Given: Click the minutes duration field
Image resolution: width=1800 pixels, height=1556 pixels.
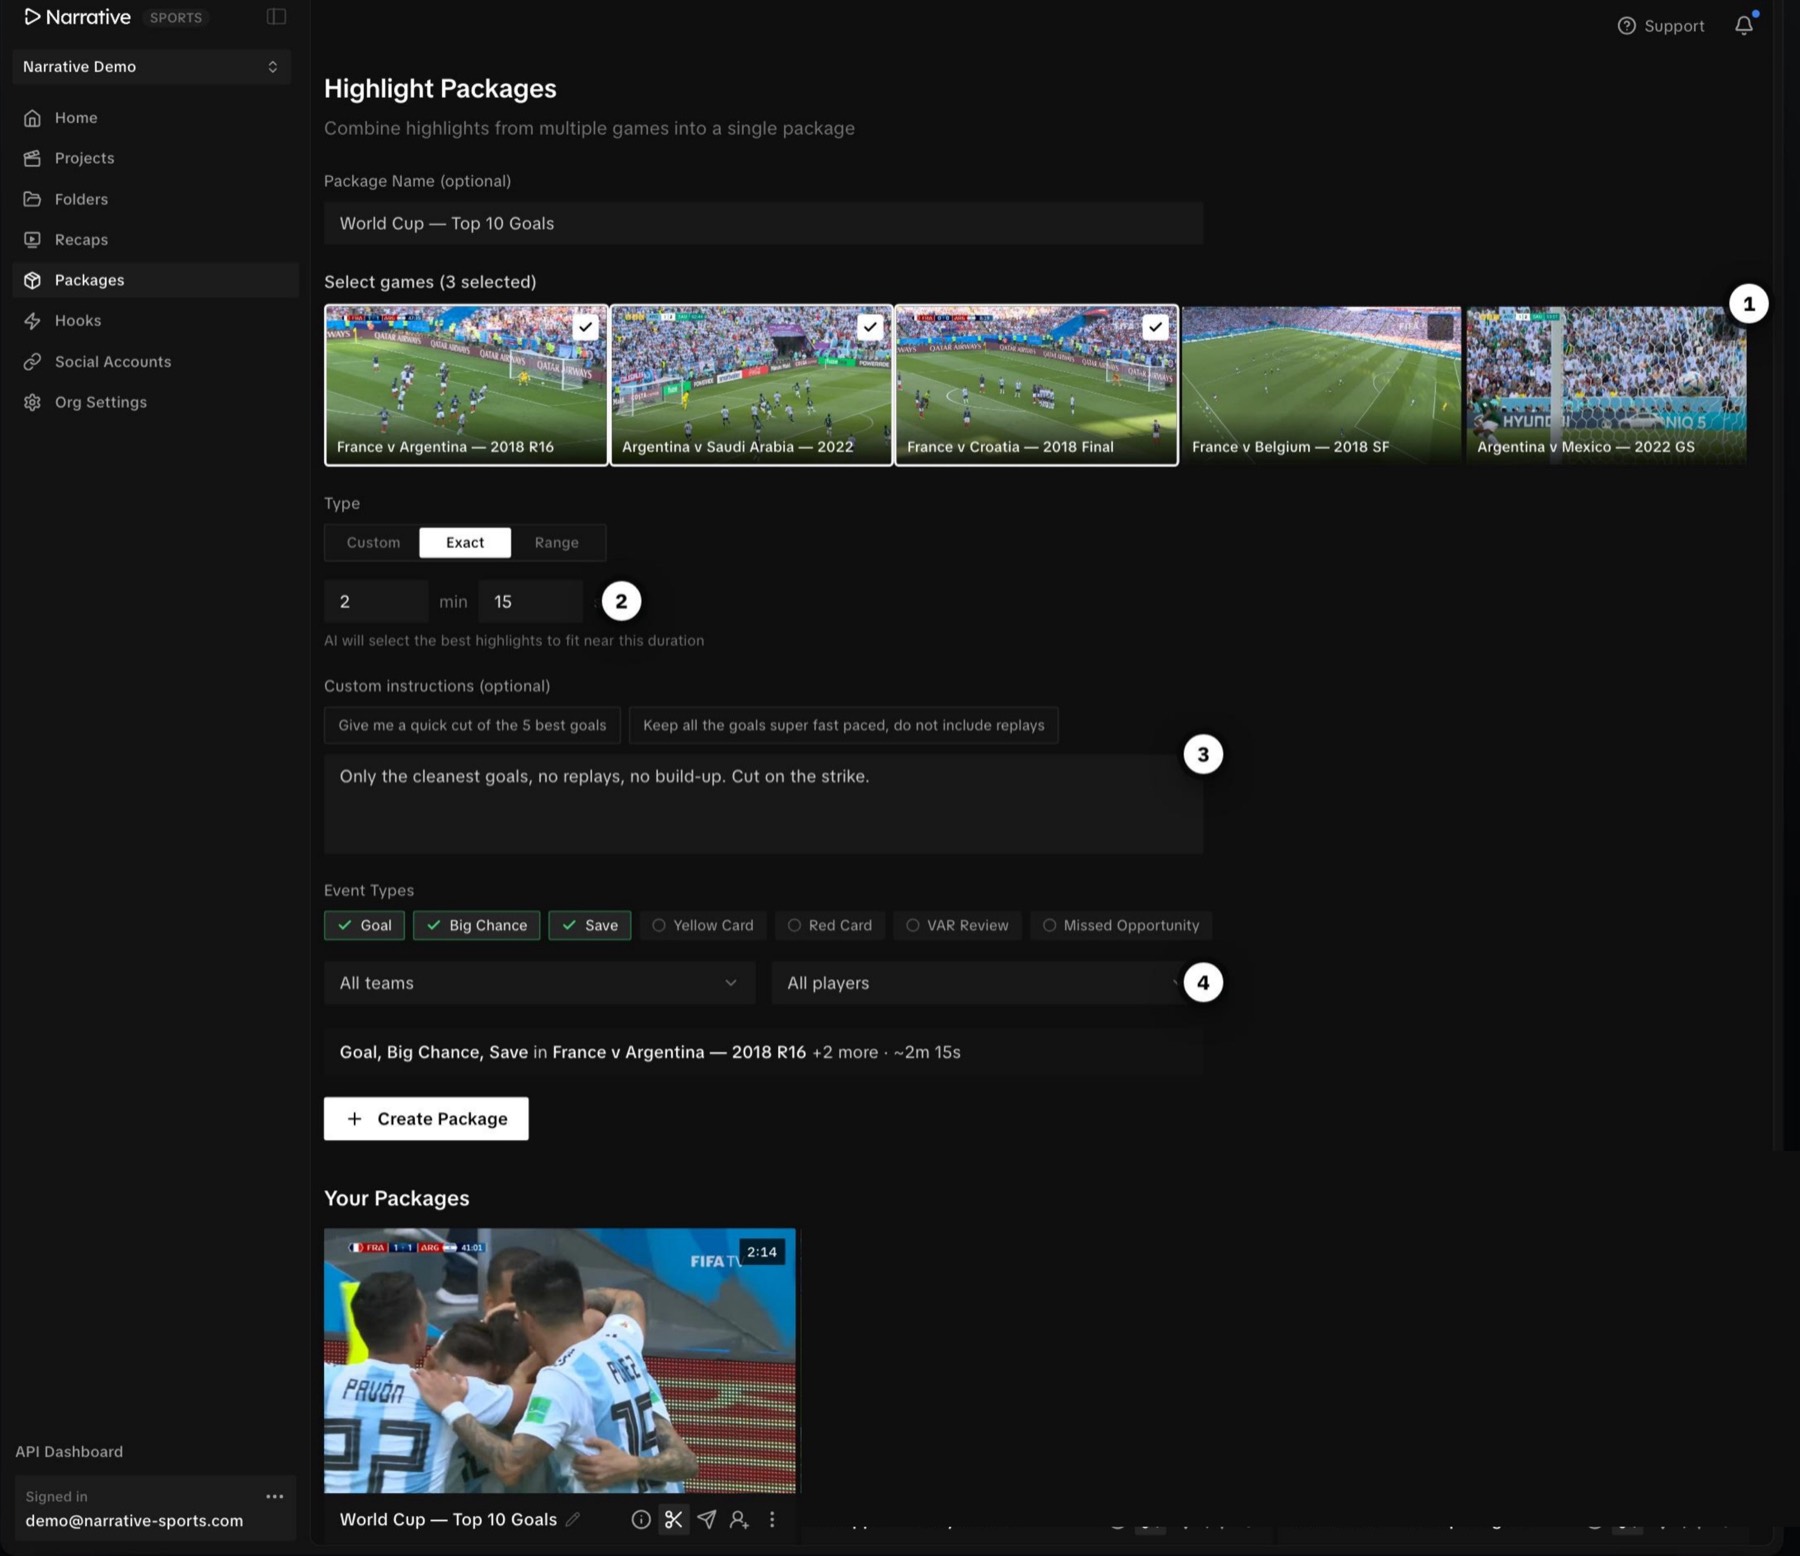Looking at the screenshot, I should [376, 602].
